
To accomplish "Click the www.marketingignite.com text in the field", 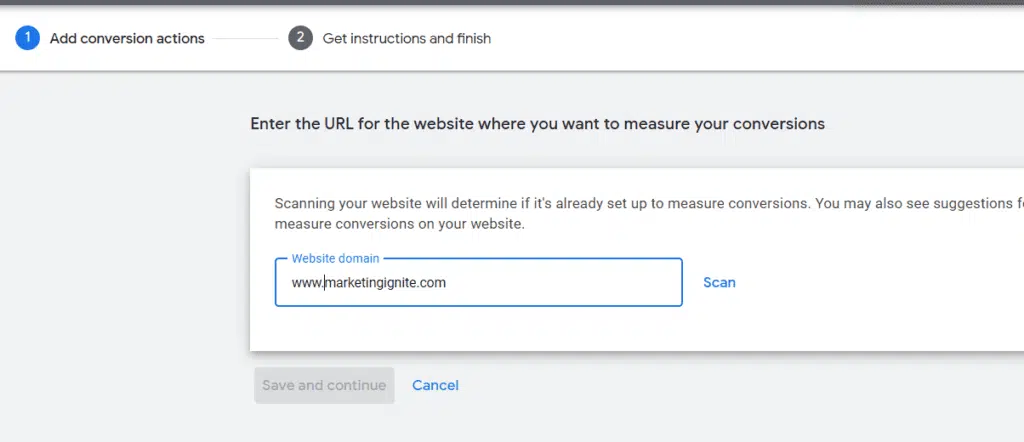I will [x=368, y=283].
